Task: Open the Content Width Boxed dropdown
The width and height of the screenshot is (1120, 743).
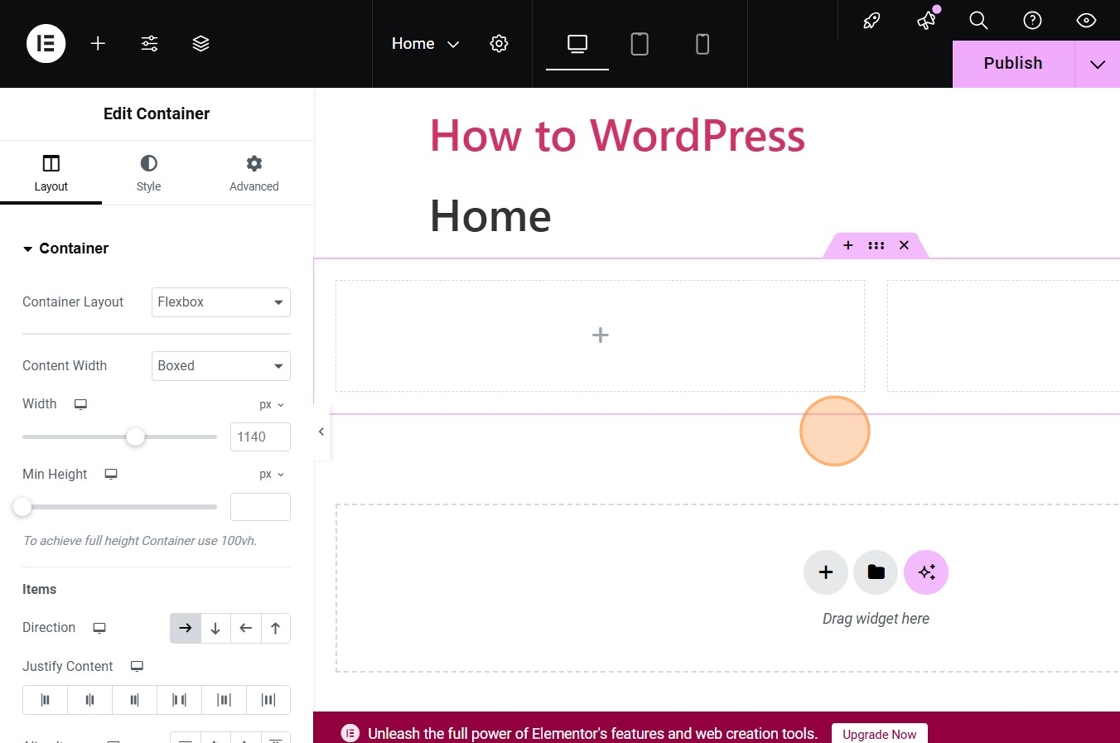Action: [x=221, y=366]
